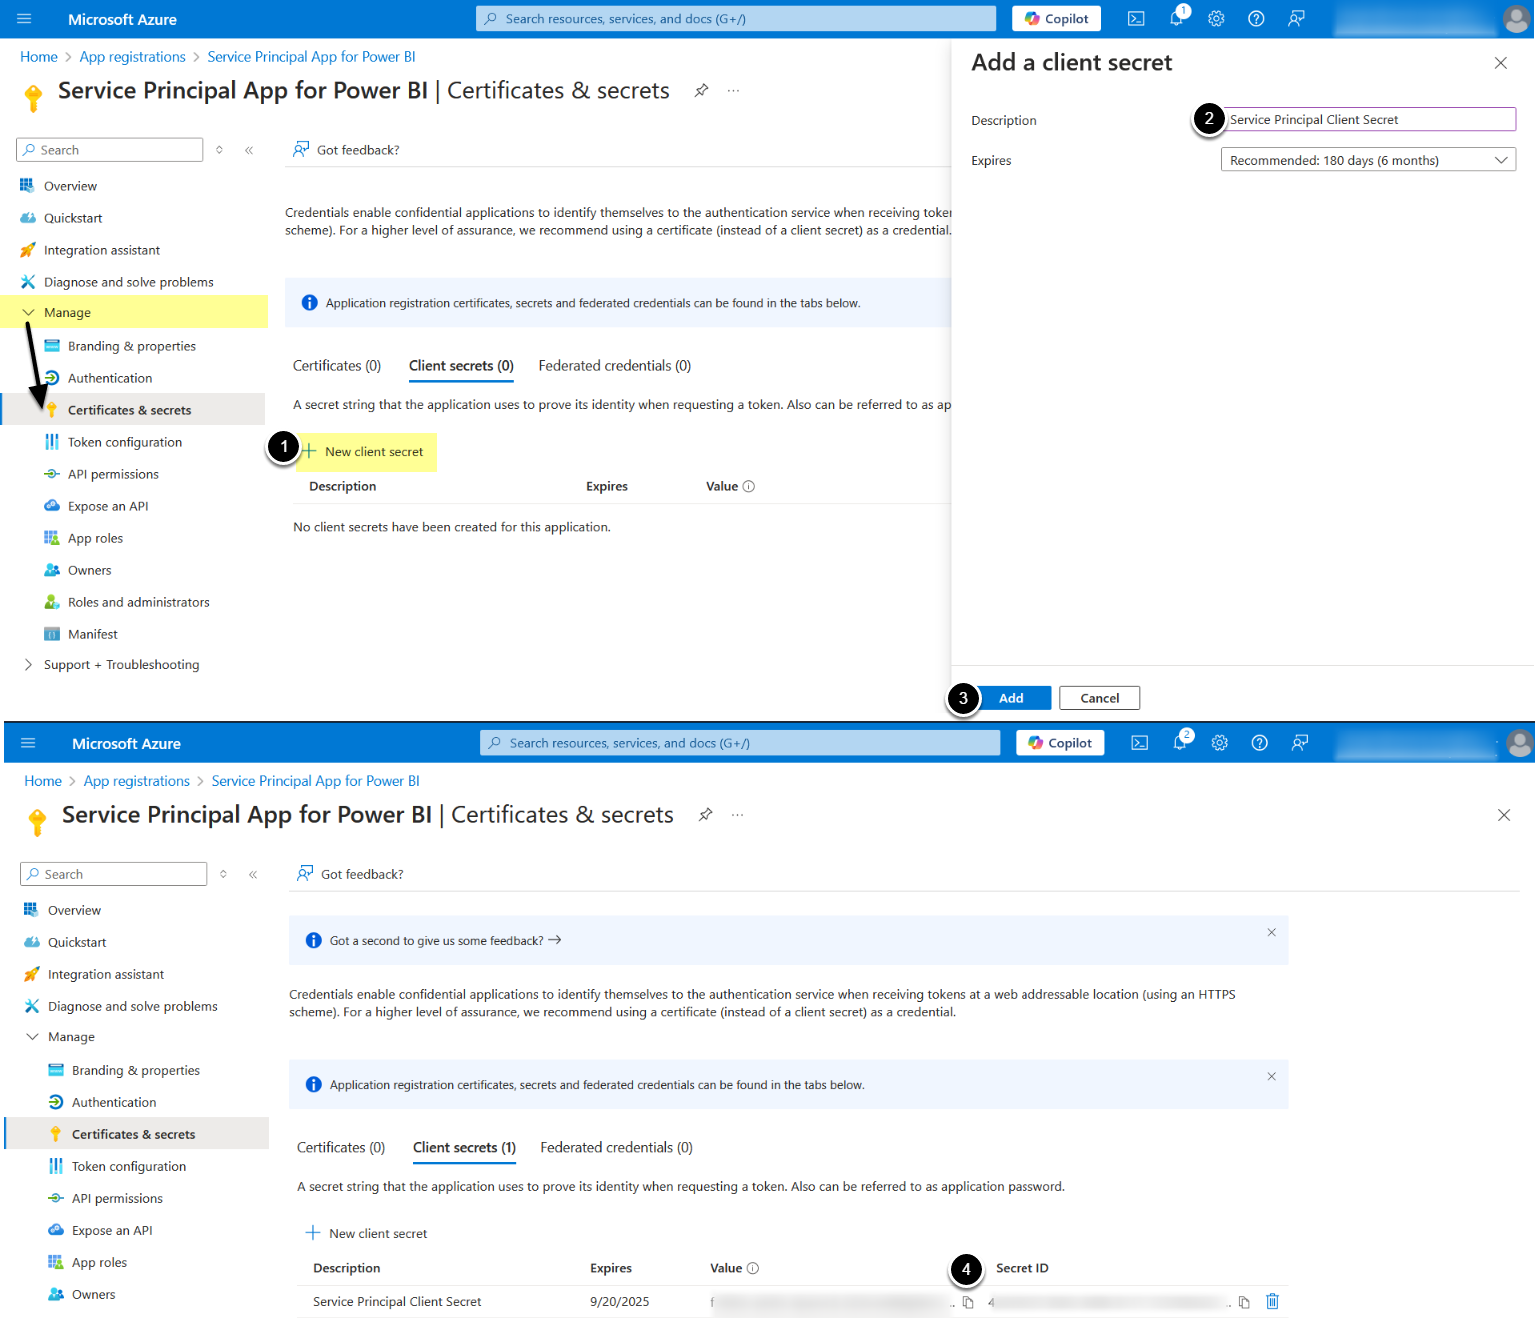Open the help icon in the lower screenshot header
The width and height of the screenshot is (1535, 1318).
(x=1260, y=743)
